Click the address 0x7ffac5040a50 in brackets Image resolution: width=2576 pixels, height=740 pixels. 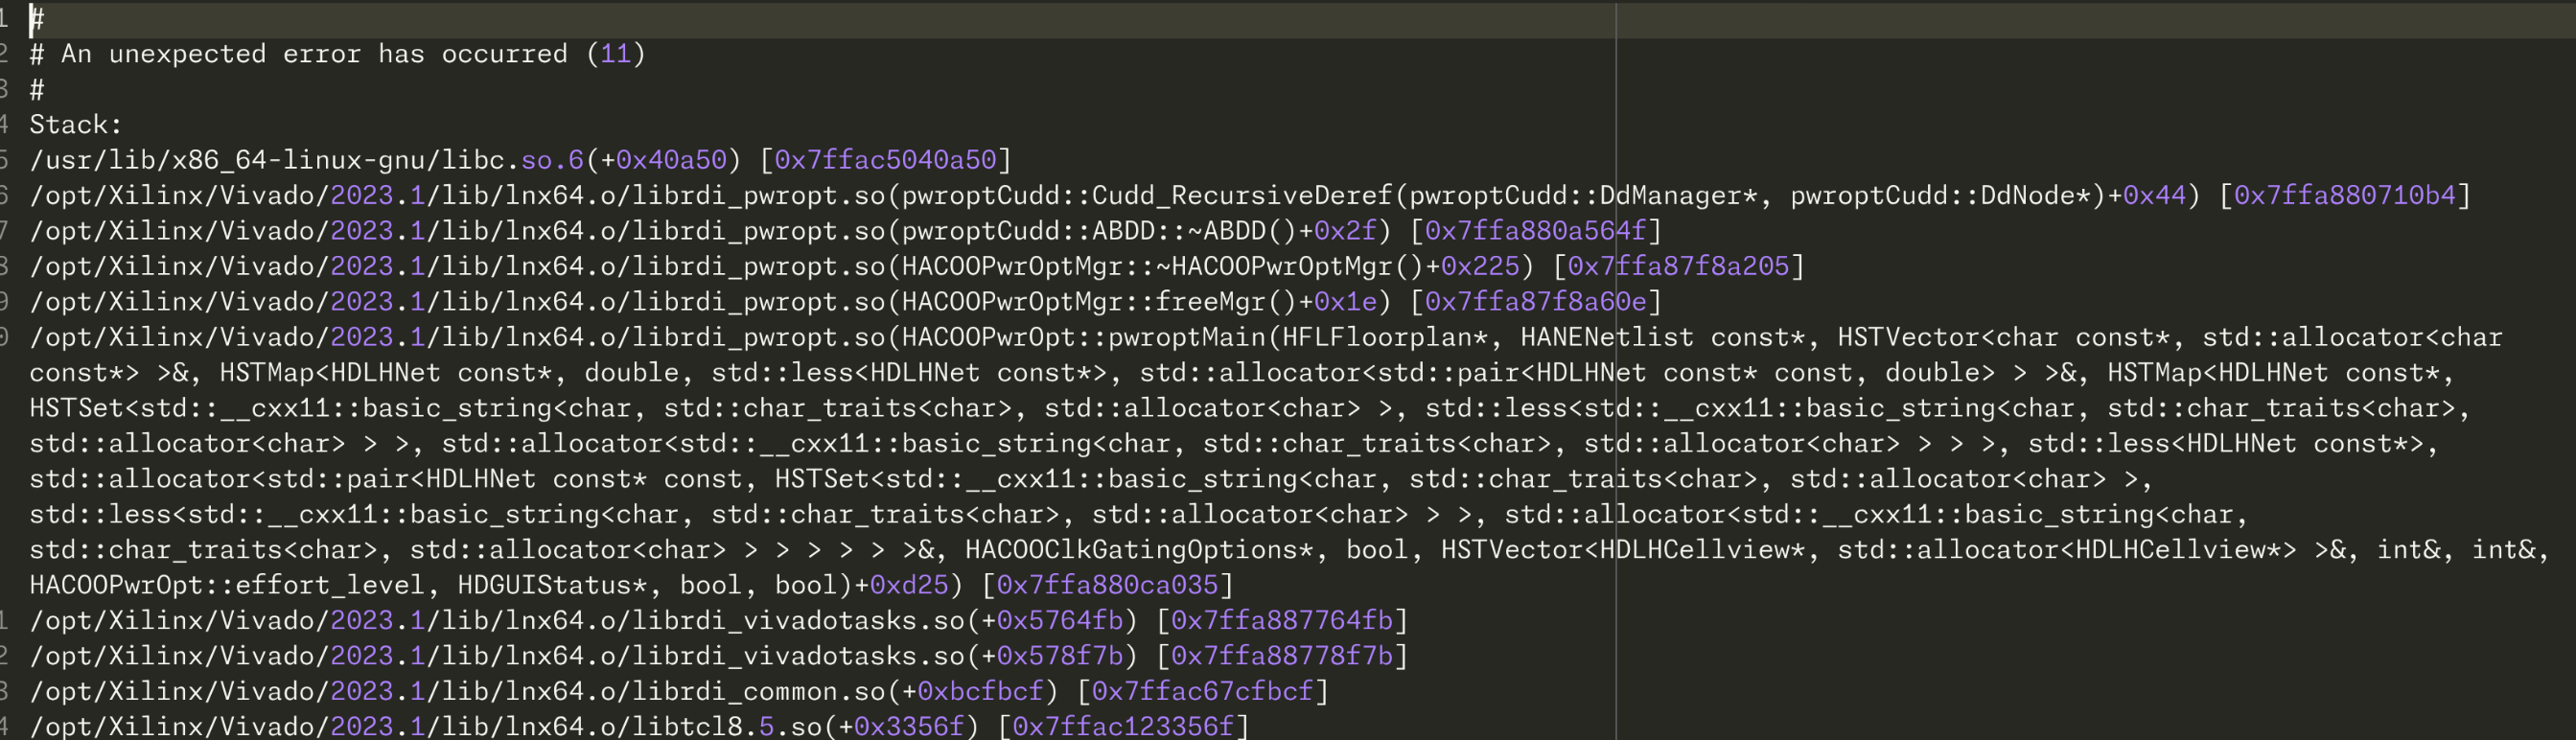(x=885, y=160)
